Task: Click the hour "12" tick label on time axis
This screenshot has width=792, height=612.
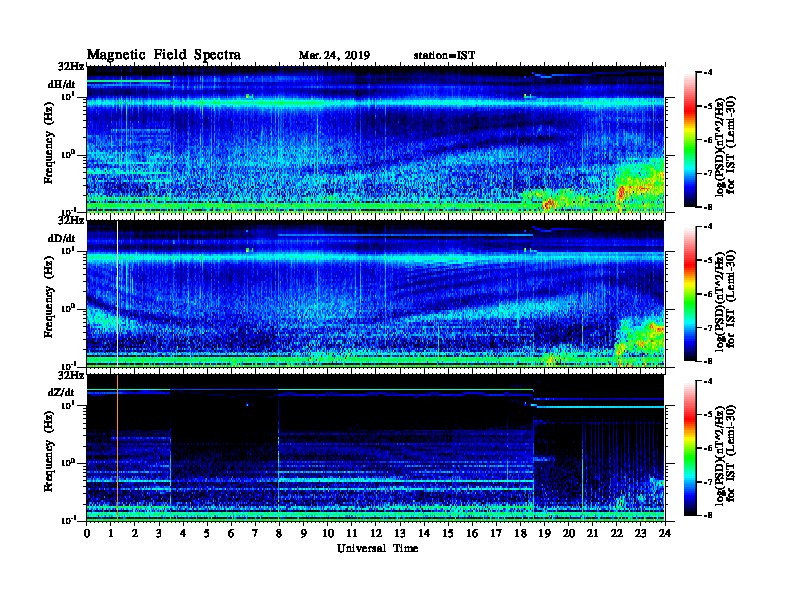Action: coord(376,533)
